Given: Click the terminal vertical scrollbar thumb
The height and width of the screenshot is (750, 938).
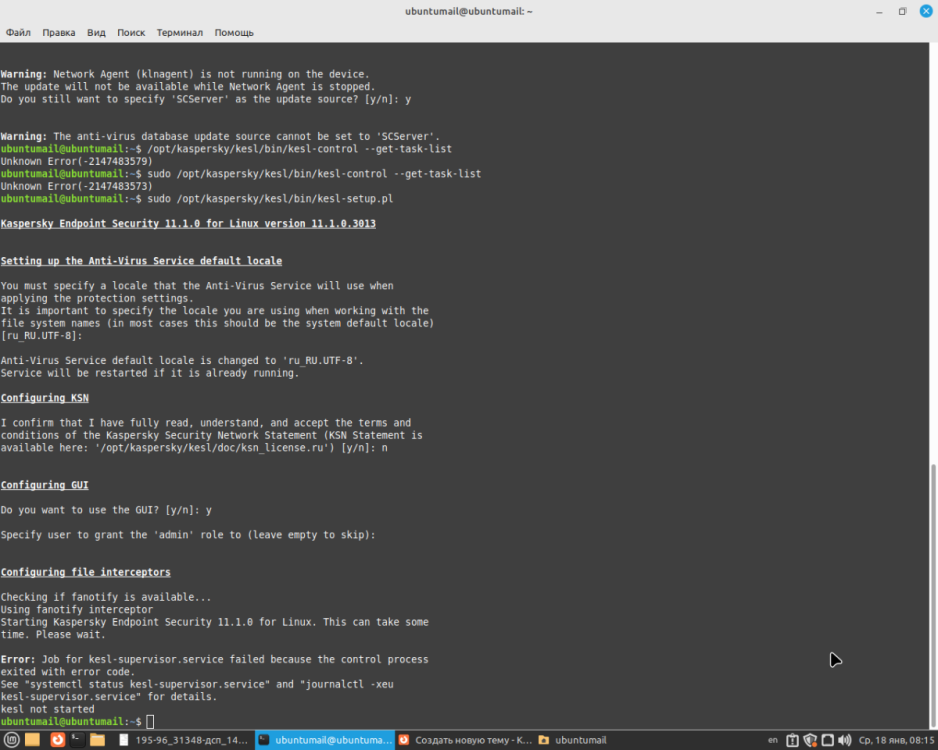Looking at the screenshot, I should 933,595.
